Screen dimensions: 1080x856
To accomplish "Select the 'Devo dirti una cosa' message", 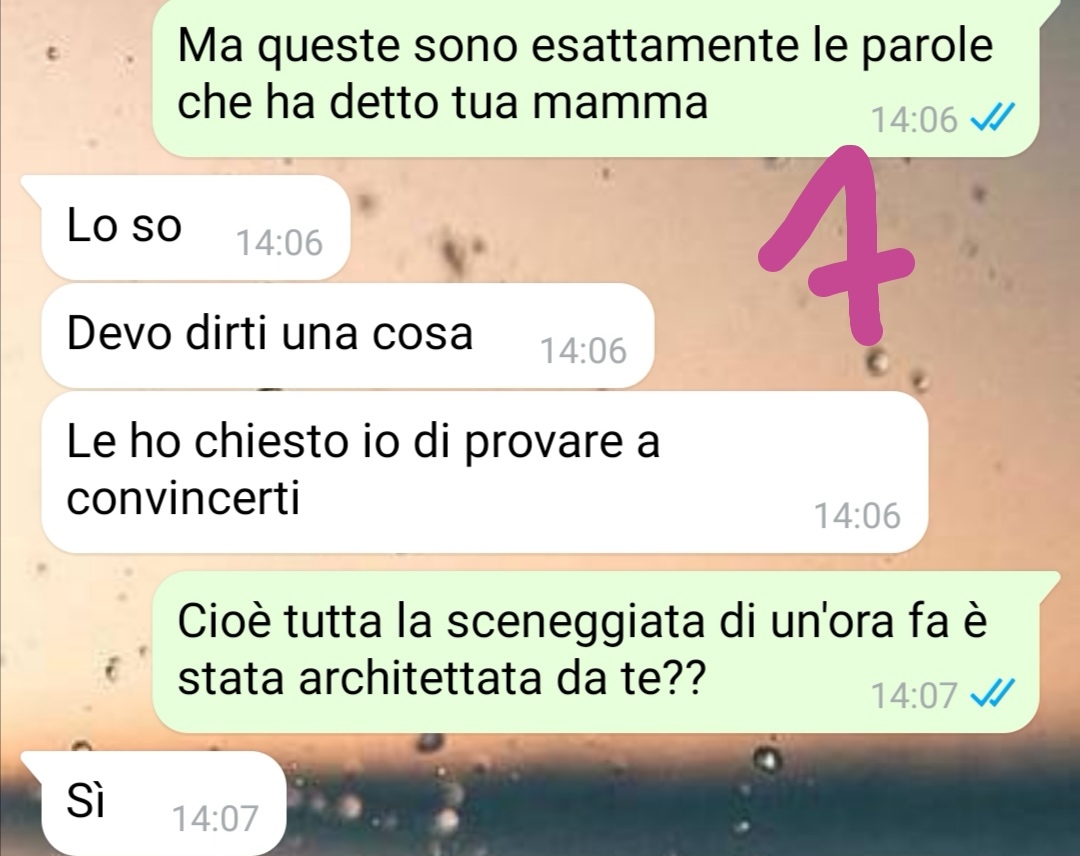I will pyautogui.click(x=347, y=335).
